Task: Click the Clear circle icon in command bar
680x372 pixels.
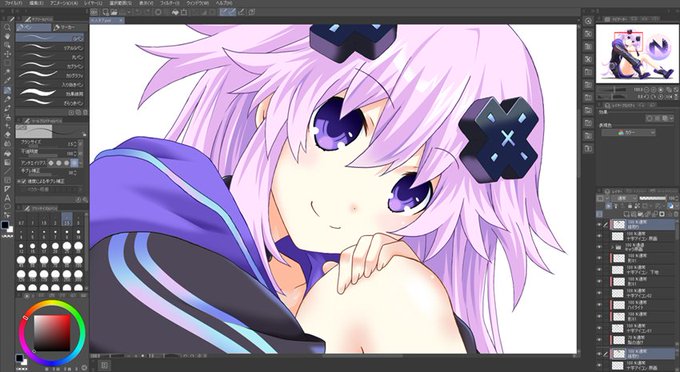Action: [x=158, y=12]
